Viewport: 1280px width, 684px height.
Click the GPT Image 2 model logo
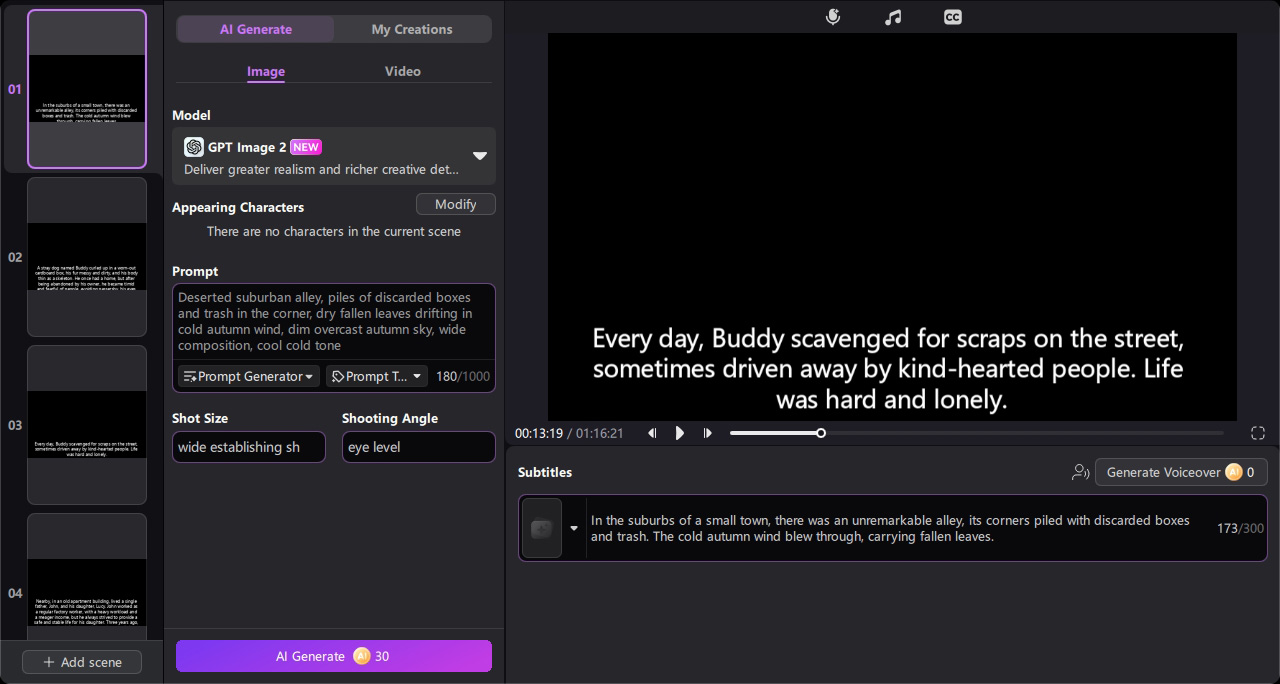click(x=194, y=147)
